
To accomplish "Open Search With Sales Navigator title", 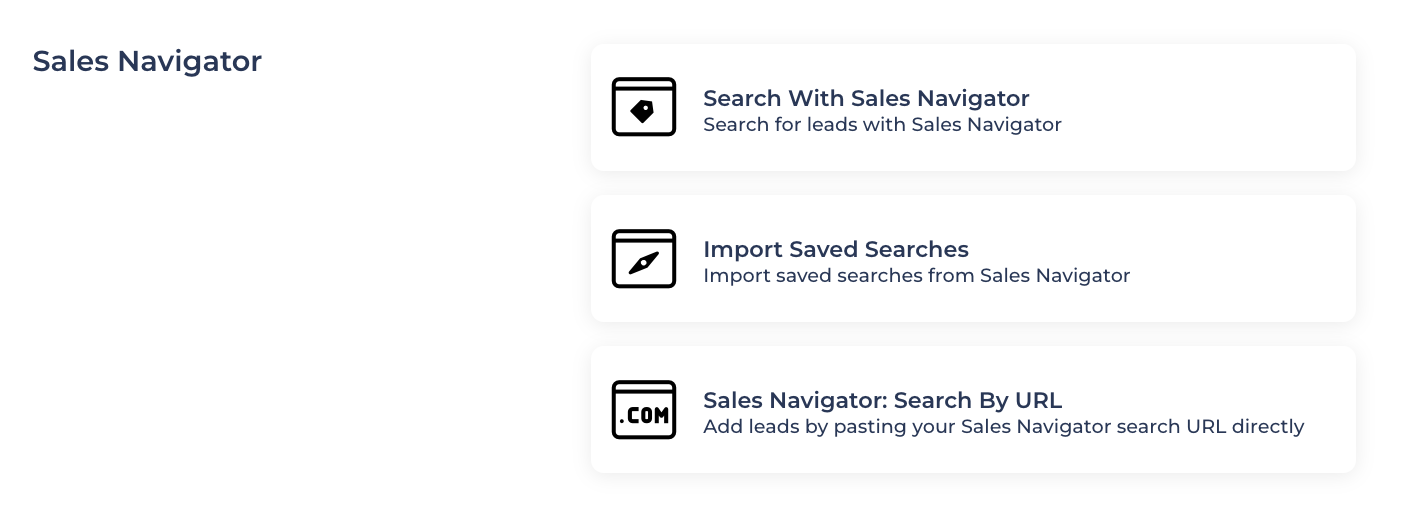I will point(866,98).
